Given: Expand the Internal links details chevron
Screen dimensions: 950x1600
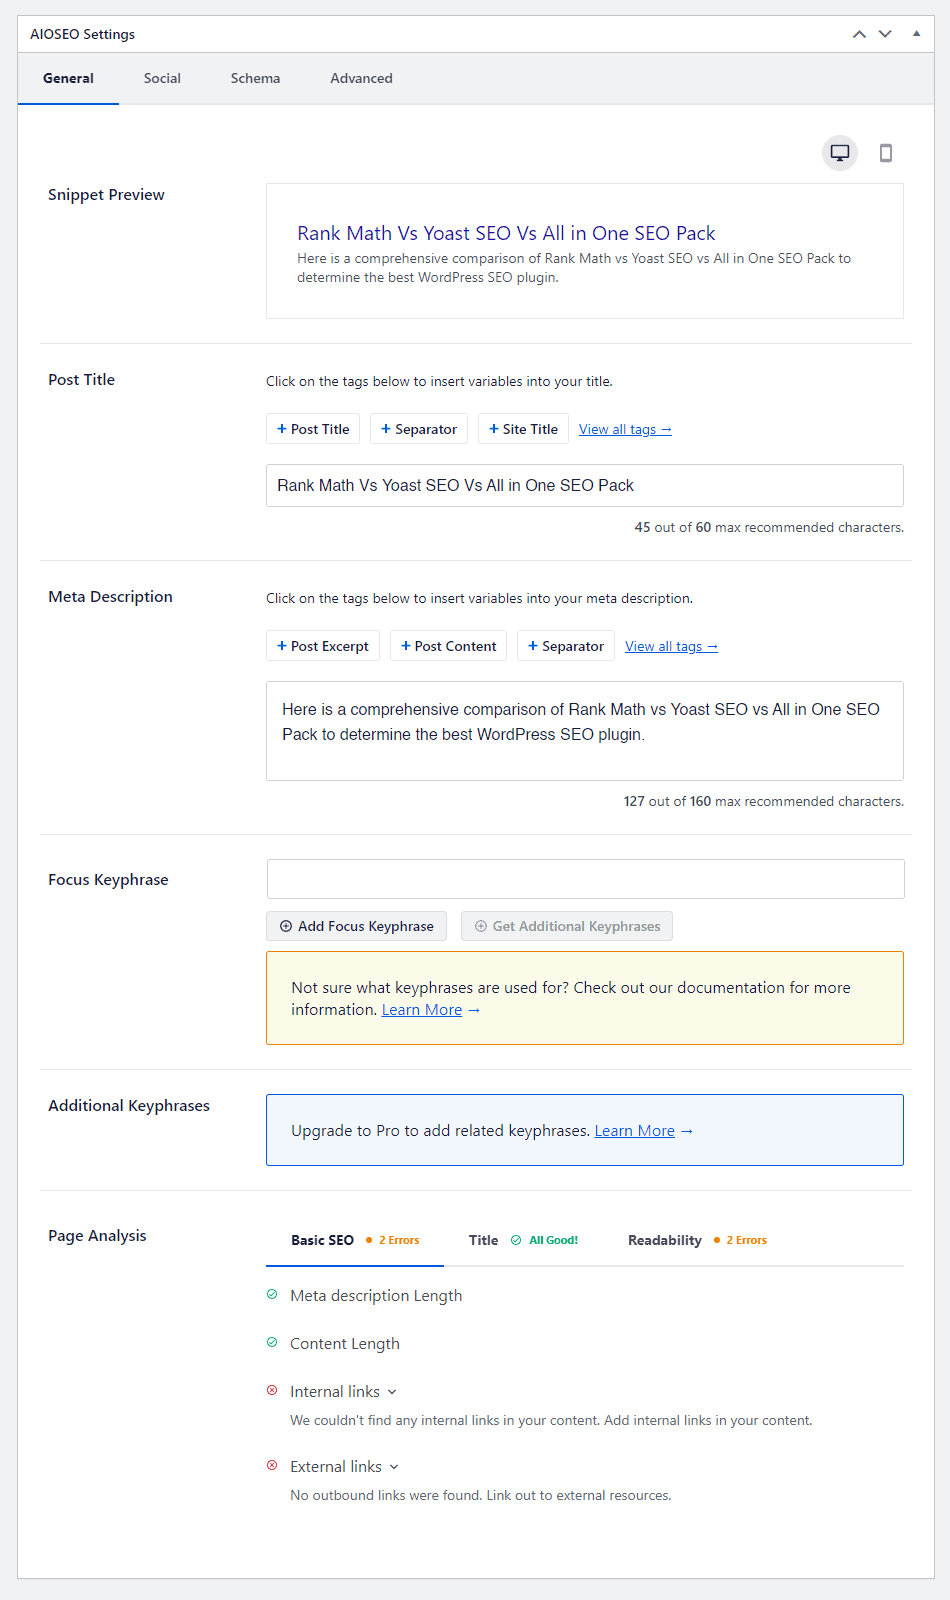Looking at the screenshot, I should tap(392, 1392).
